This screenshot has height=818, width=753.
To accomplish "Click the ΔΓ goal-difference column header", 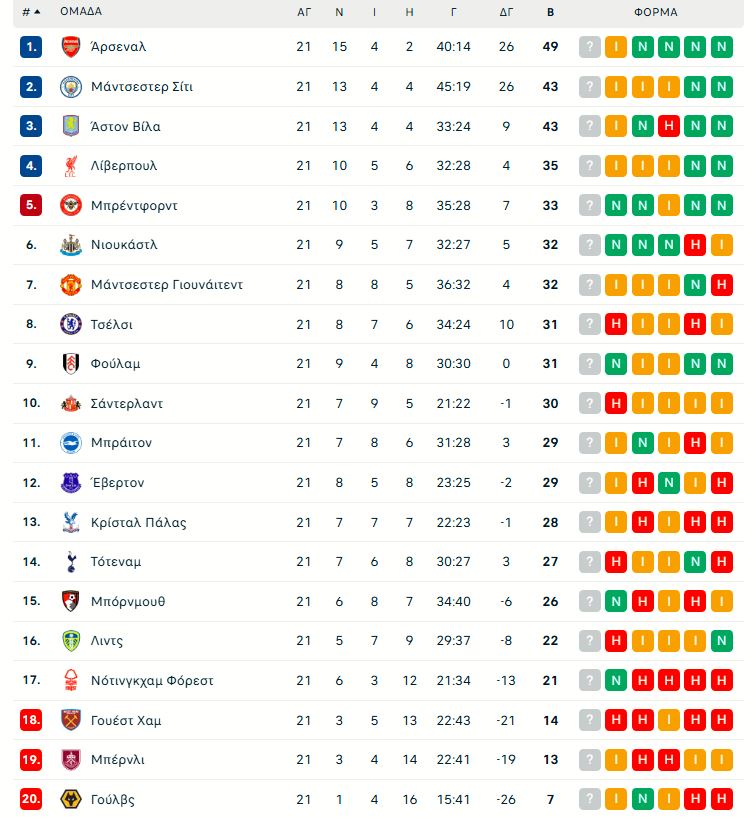I will coord(507,12).
